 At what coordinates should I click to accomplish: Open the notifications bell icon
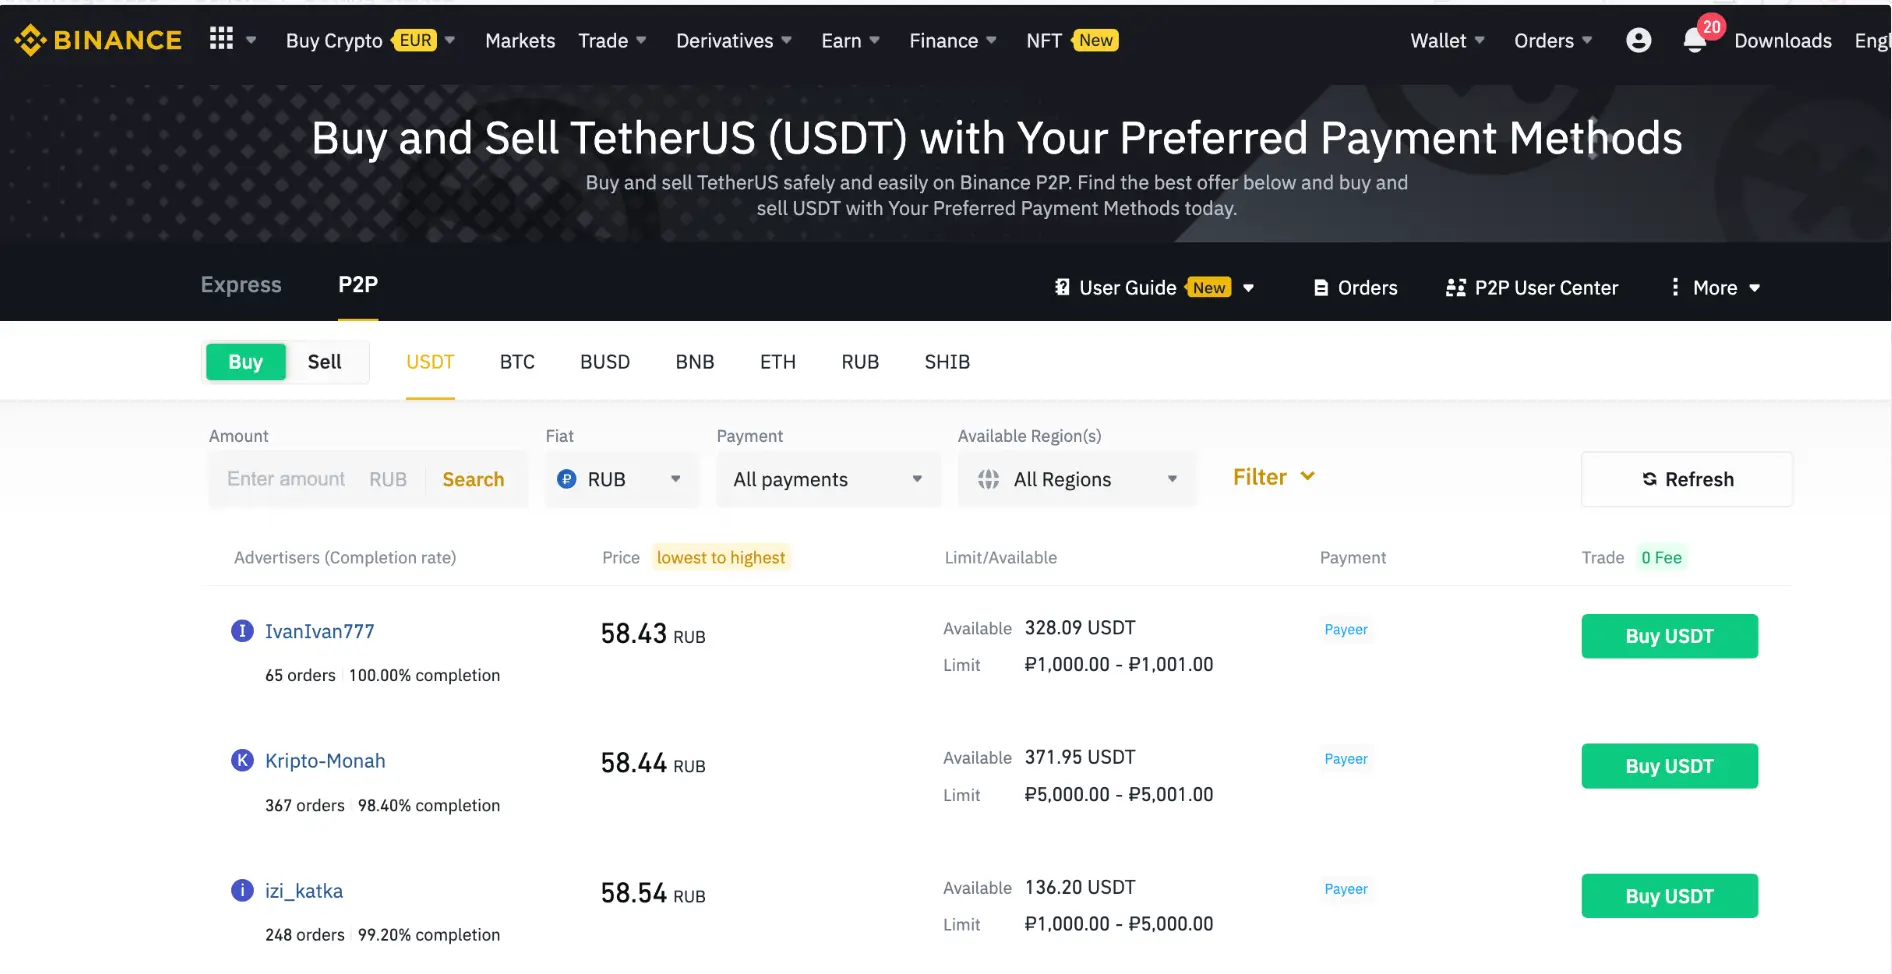click(1694, 40)
